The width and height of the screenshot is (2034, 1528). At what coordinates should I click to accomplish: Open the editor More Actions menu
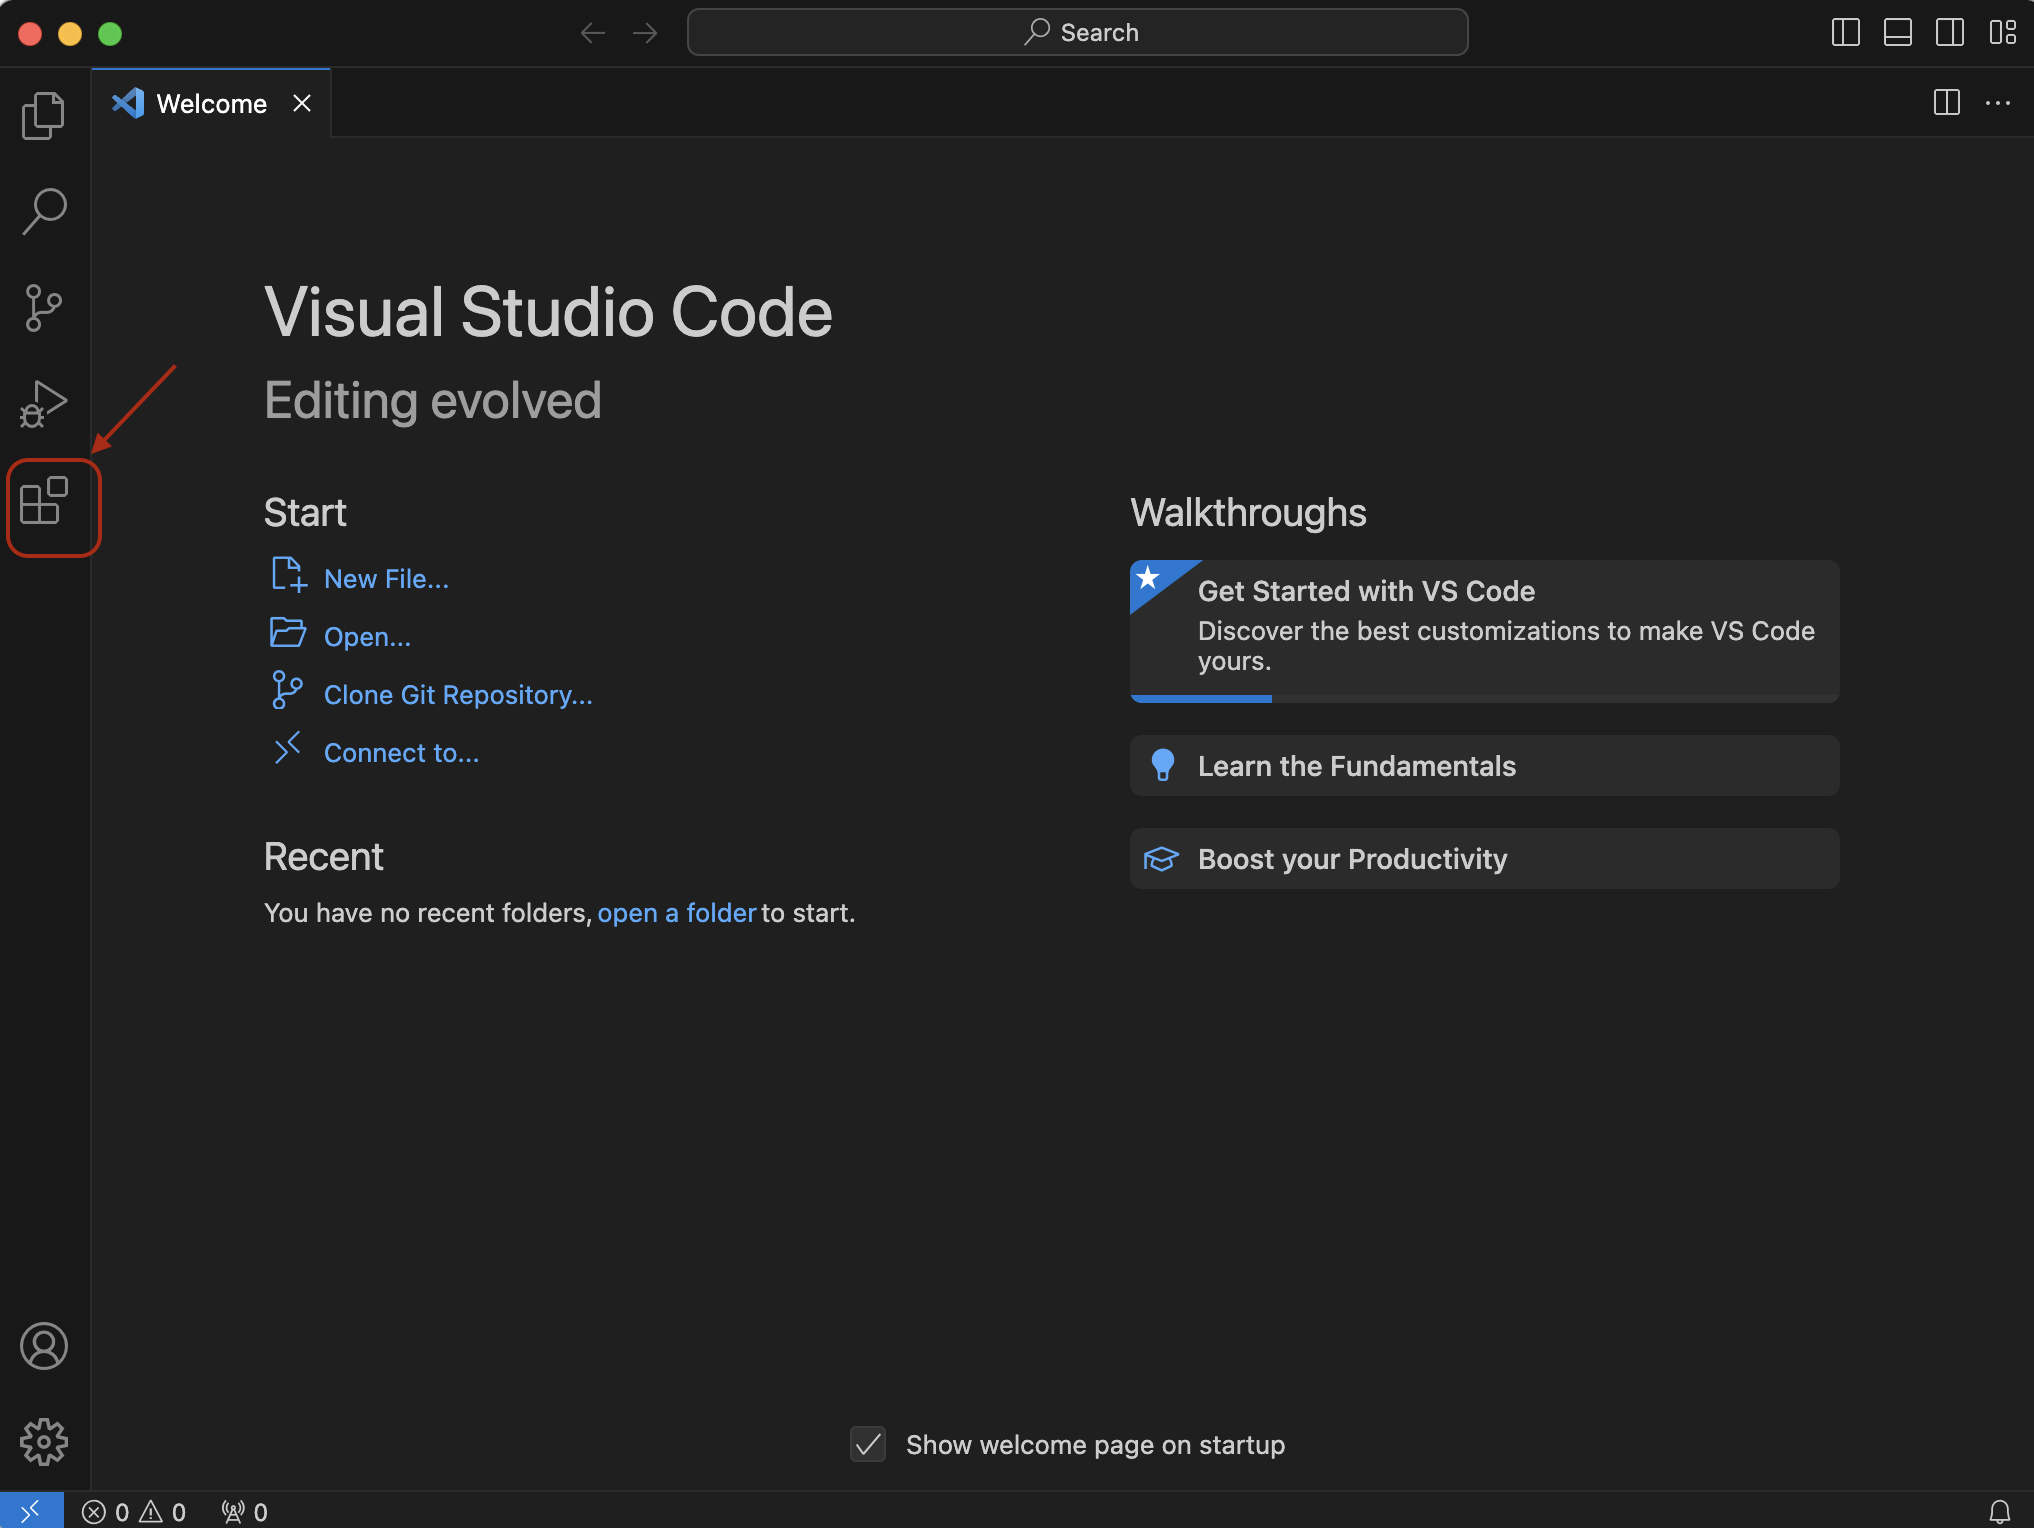[1998, 103]
